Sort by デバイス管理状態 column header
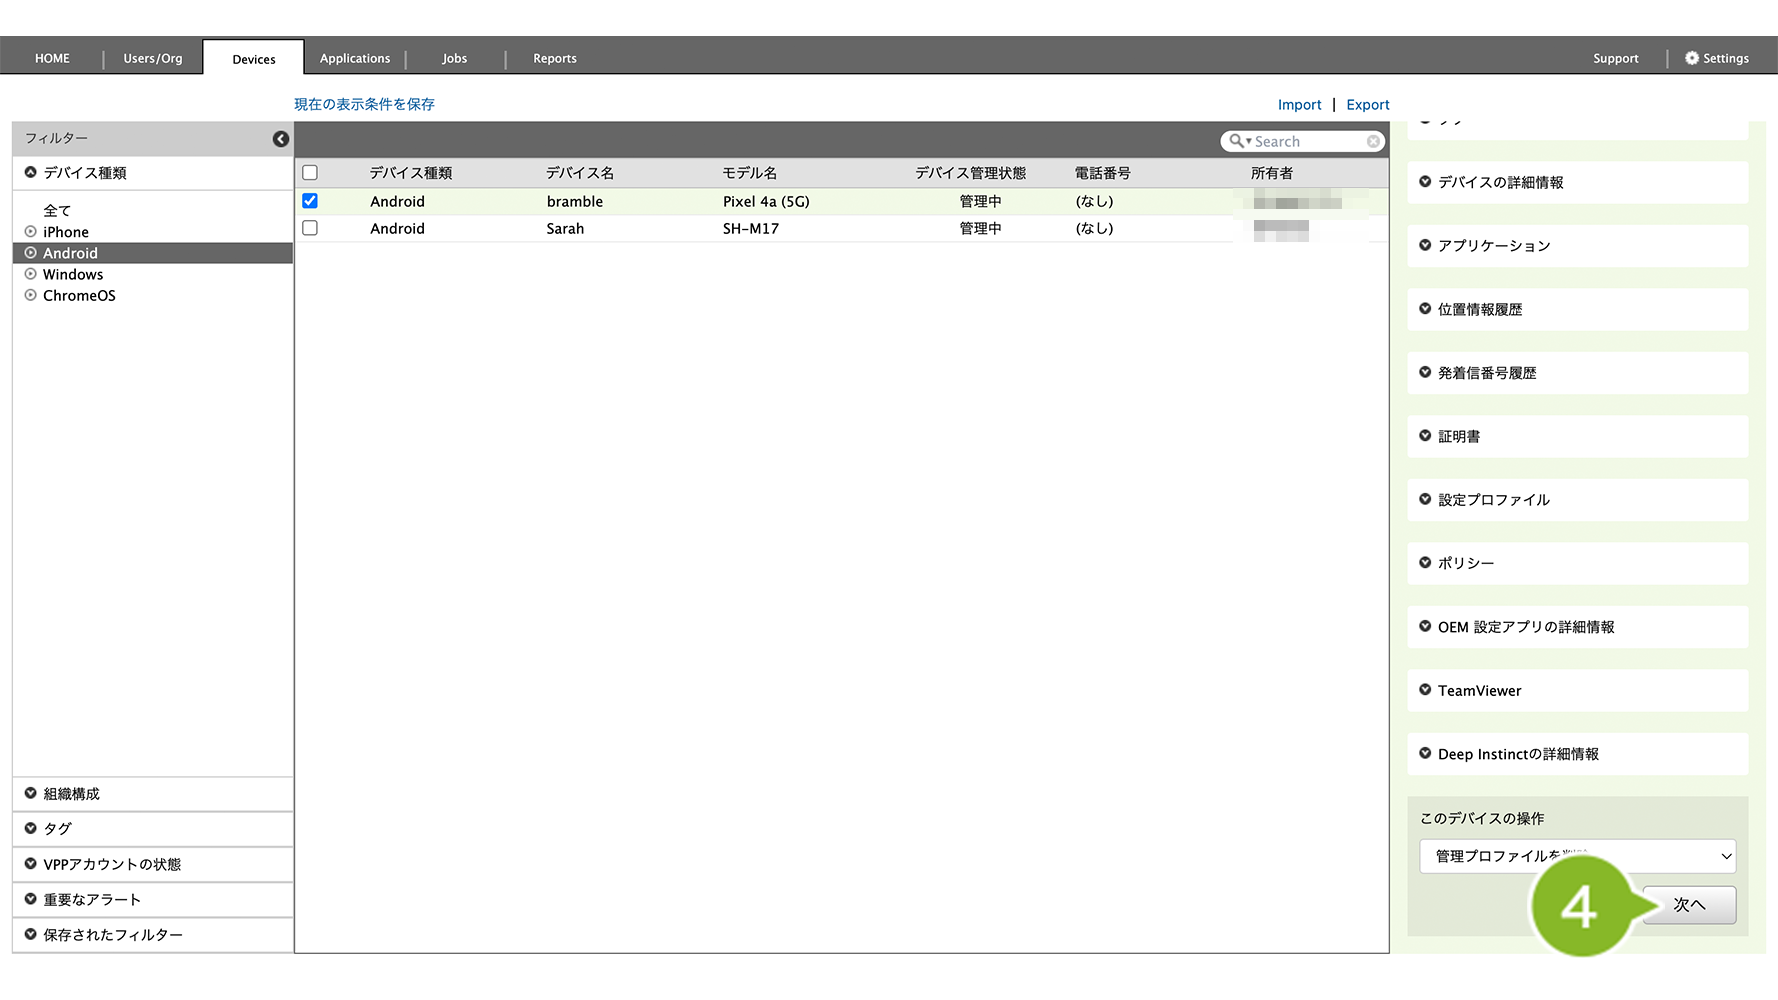The image size is (1778, 1000). pos(971,173)
